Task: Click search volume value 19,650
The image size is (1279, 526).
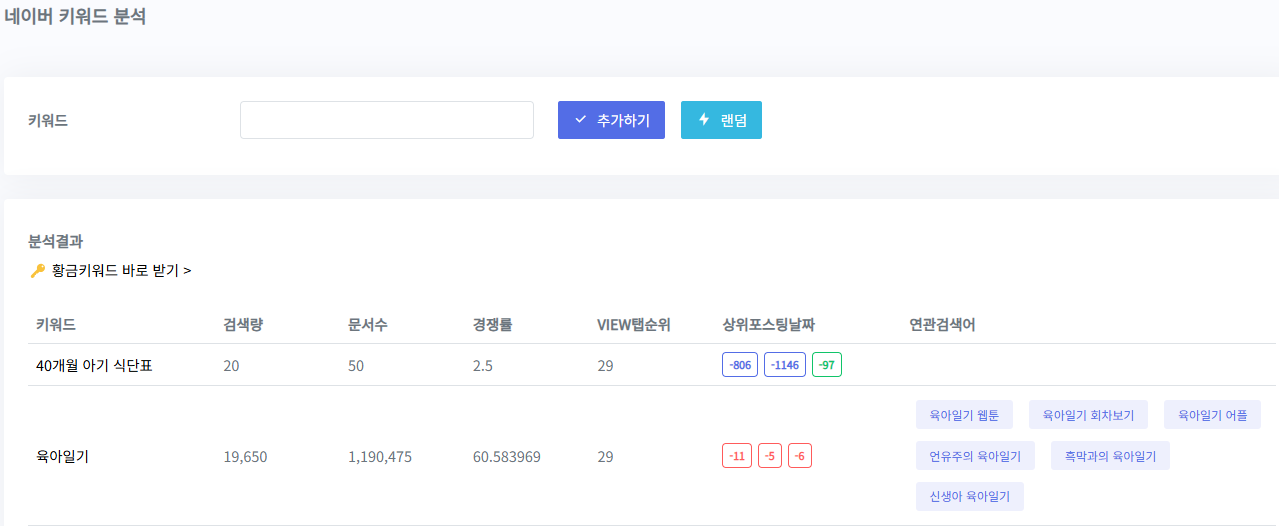Action: pos(245,457)
